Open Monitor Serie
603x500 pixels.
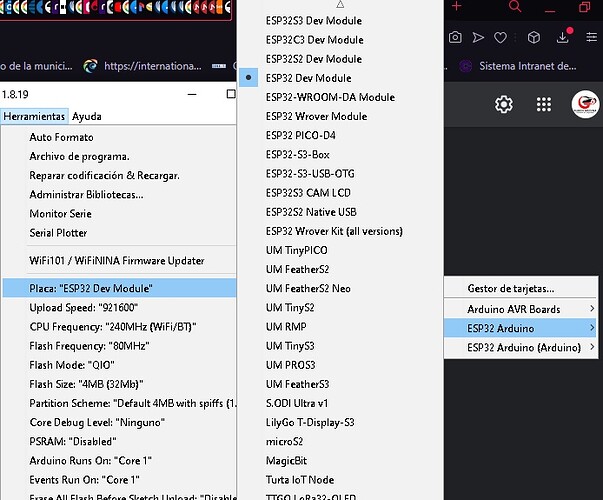(x=119, y=214)
